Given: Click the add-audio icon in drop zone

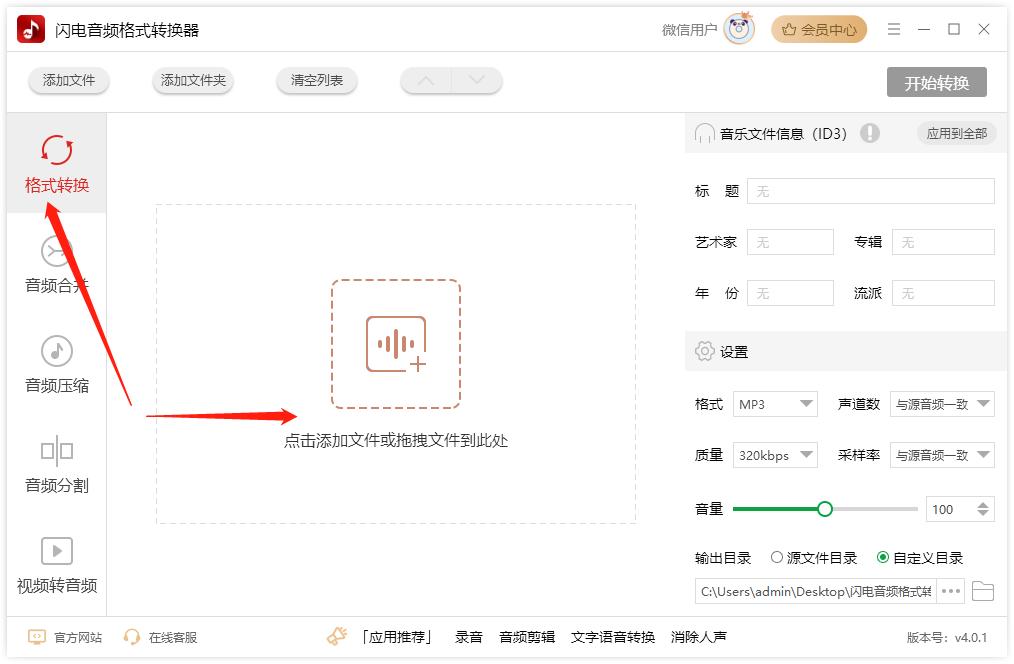Looking at the screenshot, I should pyautogui.click(x=396, y=343).
